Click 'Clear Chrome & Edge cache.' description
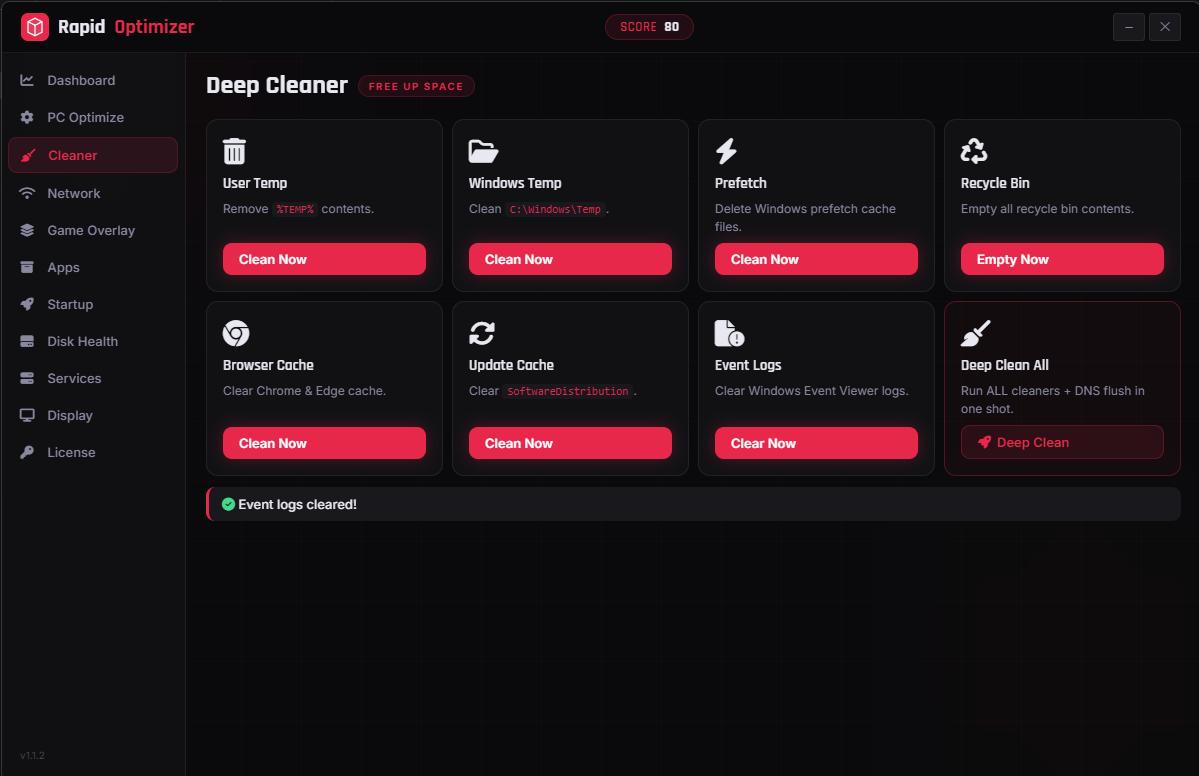1199x776 pixels. coord(304,391)
